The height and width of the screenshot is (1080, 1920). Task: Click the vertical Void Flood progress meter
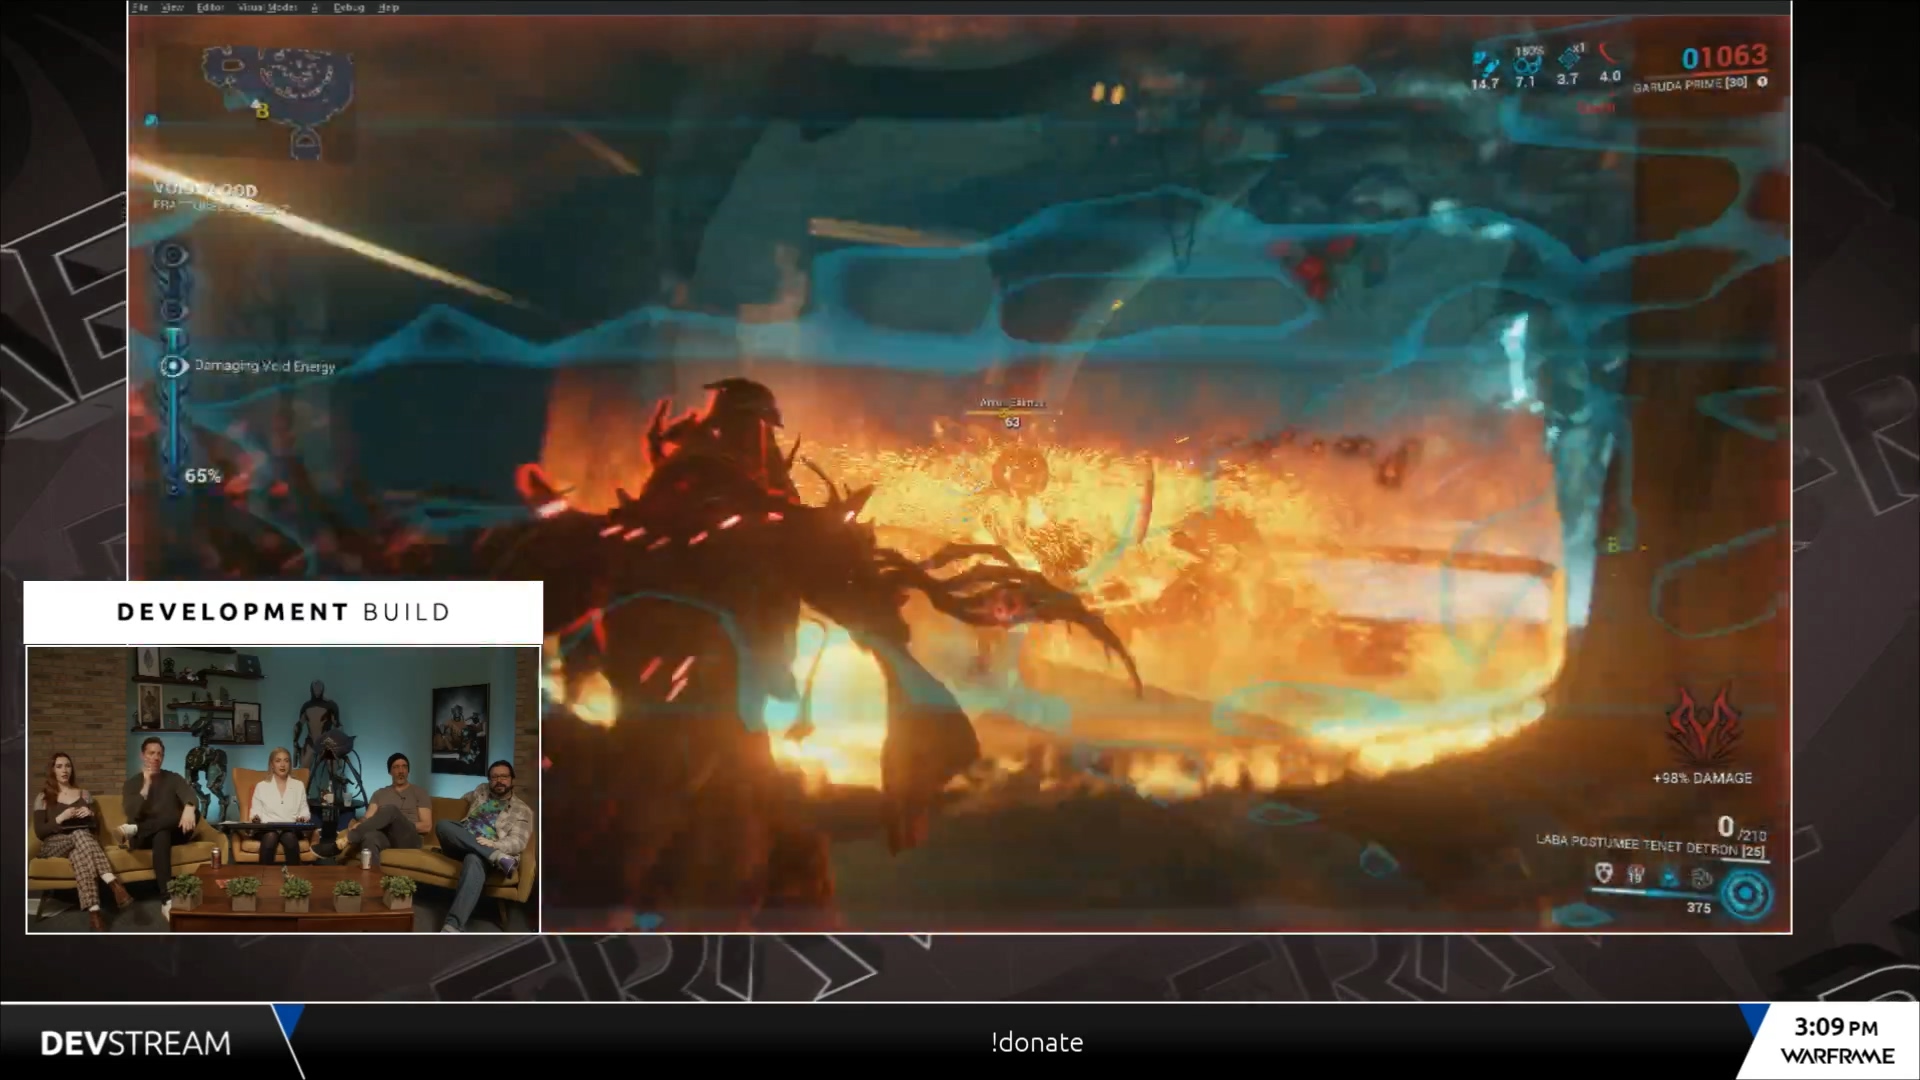[173, 370]
